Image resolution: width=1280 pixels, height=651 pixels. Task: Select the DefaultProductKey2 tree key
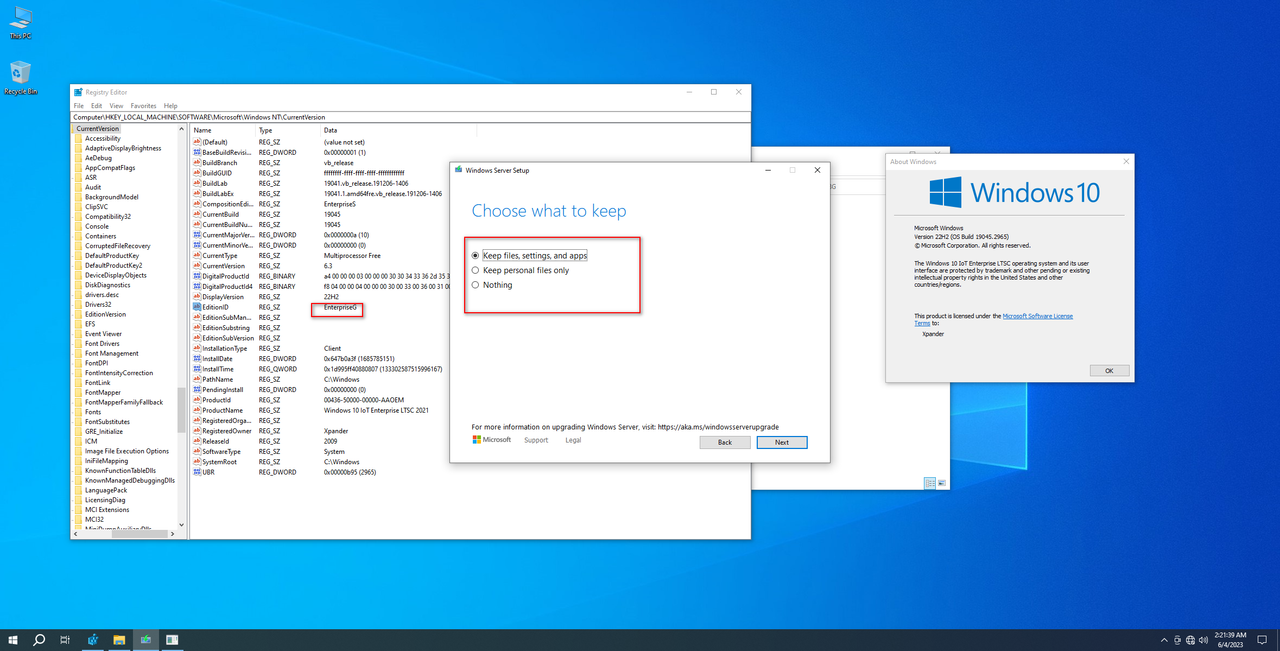(x=113, y=265)
